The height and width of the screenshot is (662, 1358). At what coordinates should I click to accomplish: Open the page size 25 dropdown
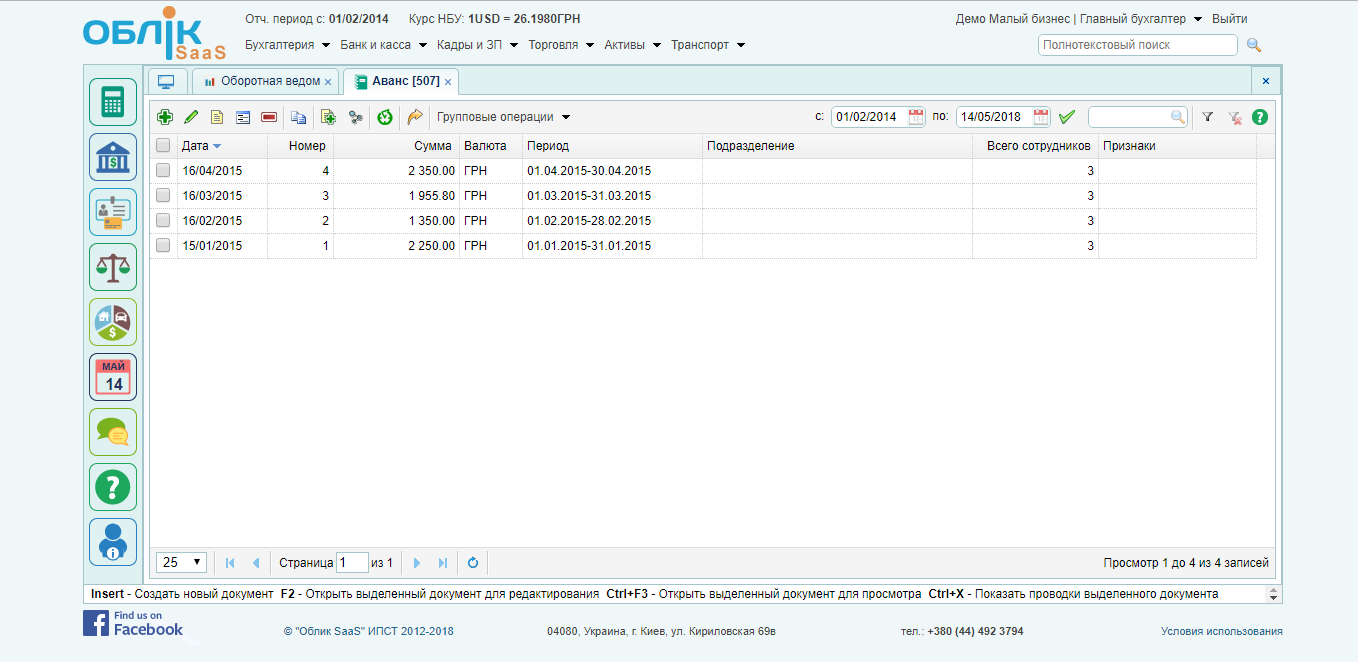182,563
